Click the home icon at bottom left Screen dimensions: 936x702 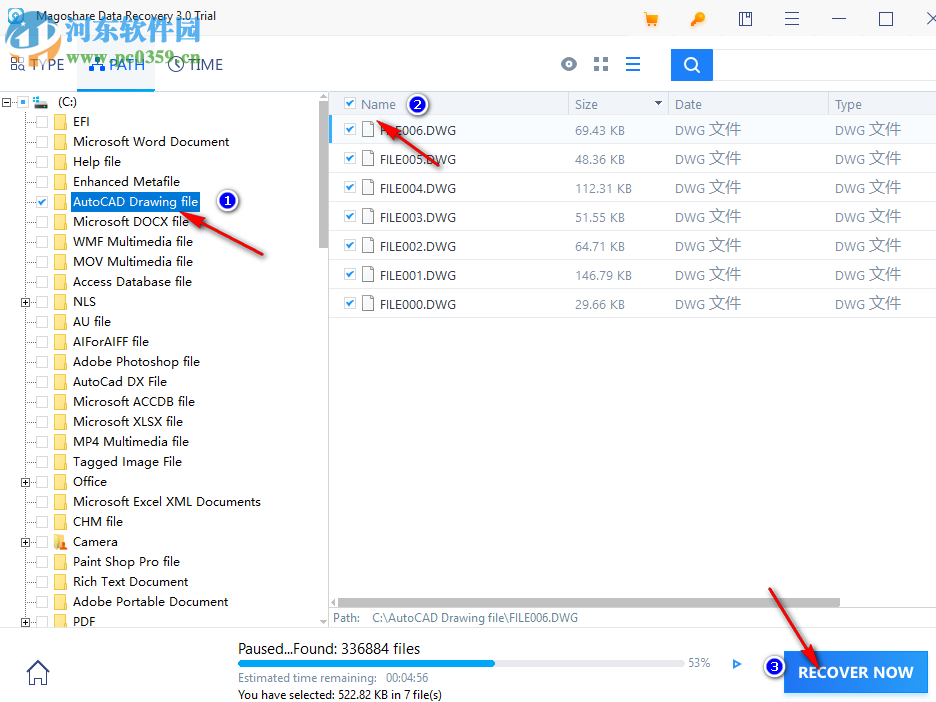click(37, 672)
